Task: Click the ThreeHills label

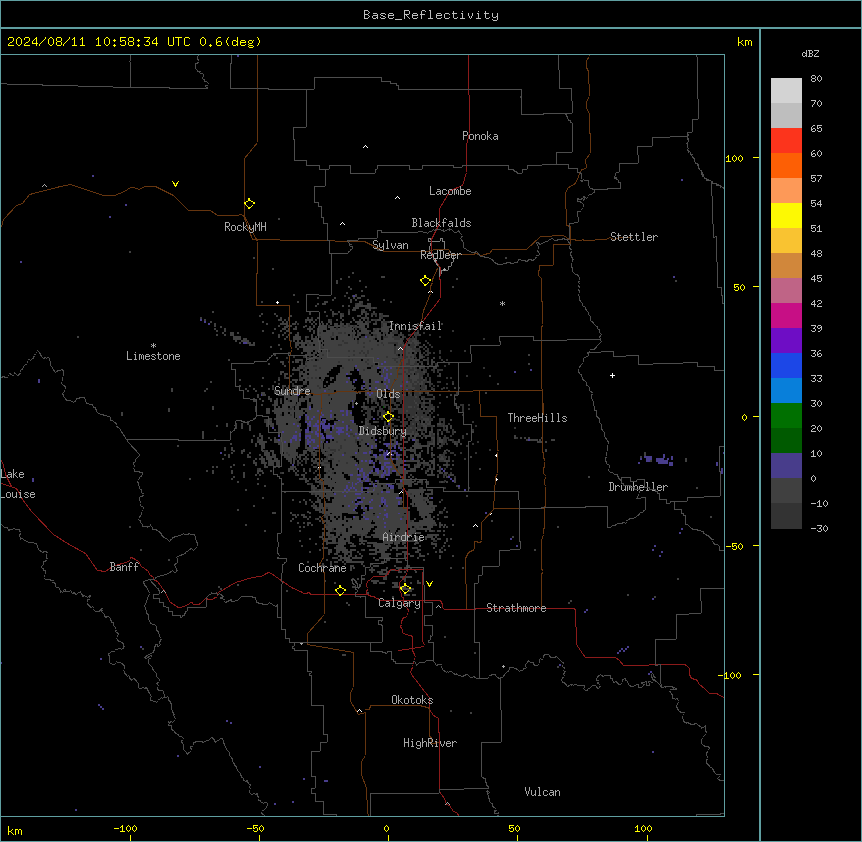Action: [537, 418]
